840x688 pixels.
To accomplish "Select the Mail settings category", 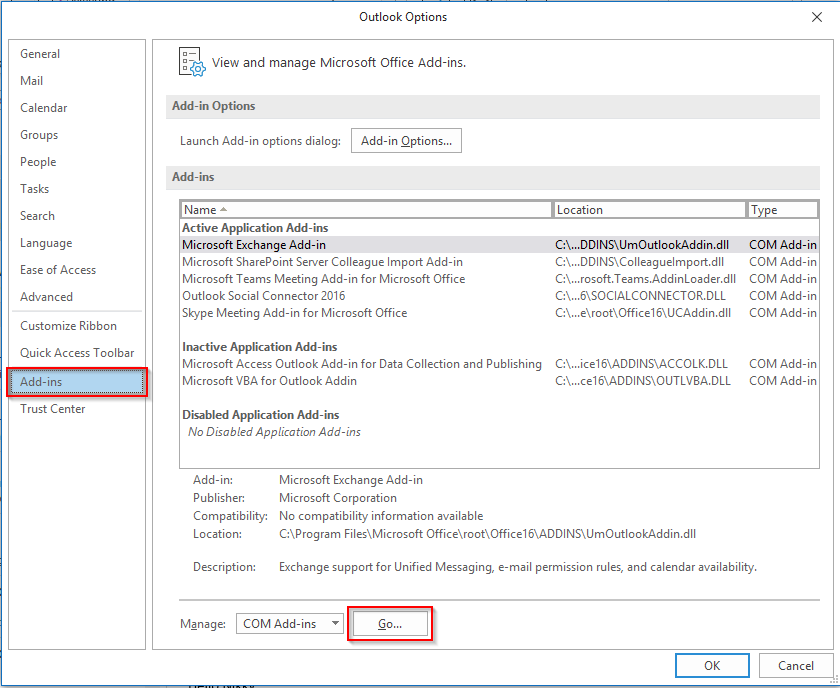I will 31,80.
